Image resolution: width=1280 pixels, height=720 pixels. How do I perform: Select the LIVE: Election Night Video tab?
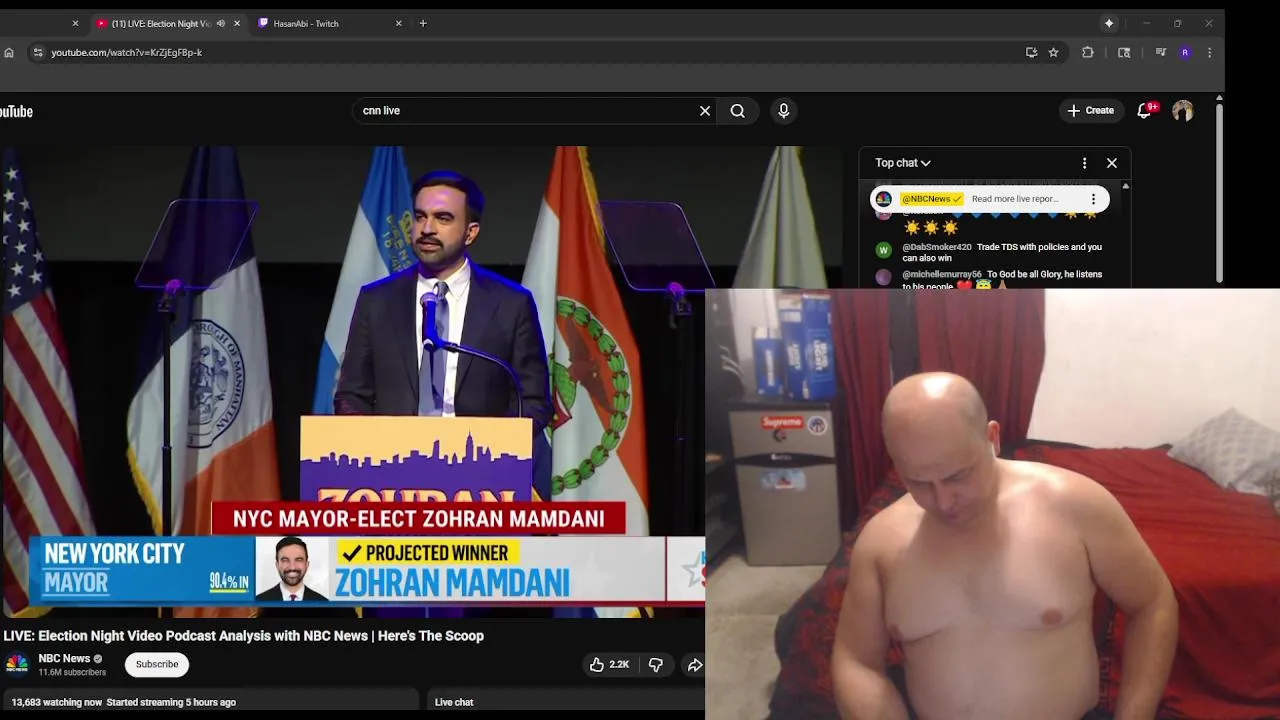(x=160, y=23)
